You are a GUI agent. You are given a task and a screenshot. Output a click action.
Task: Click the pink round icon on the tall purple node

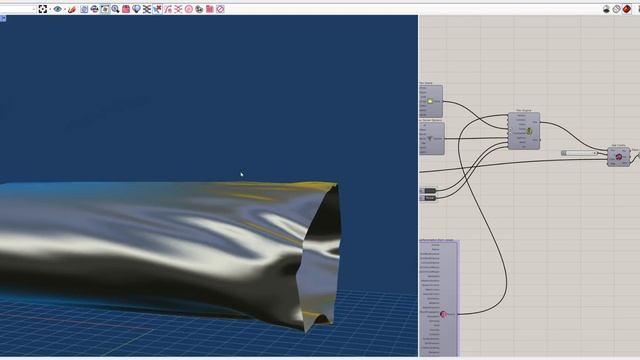(x=443, y=314)
